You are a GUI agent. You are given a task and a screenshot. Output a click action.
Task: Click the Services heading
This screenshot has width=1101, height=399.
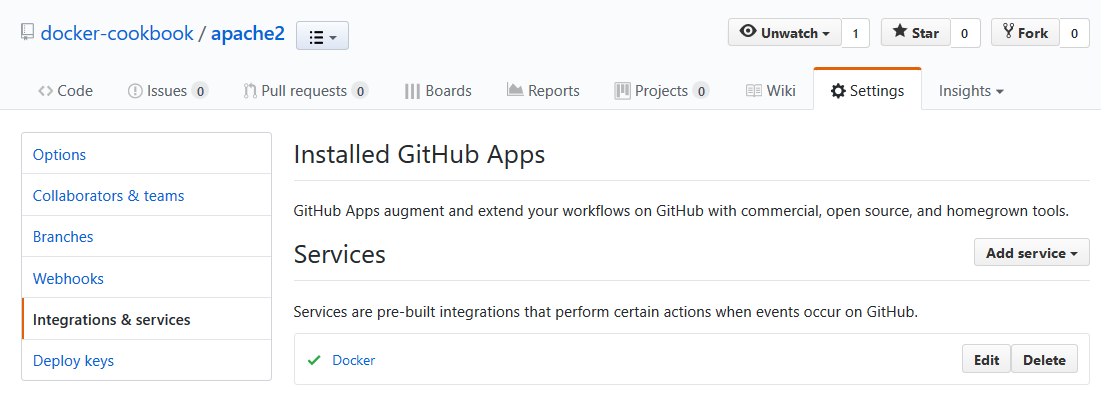pos(340,254)
